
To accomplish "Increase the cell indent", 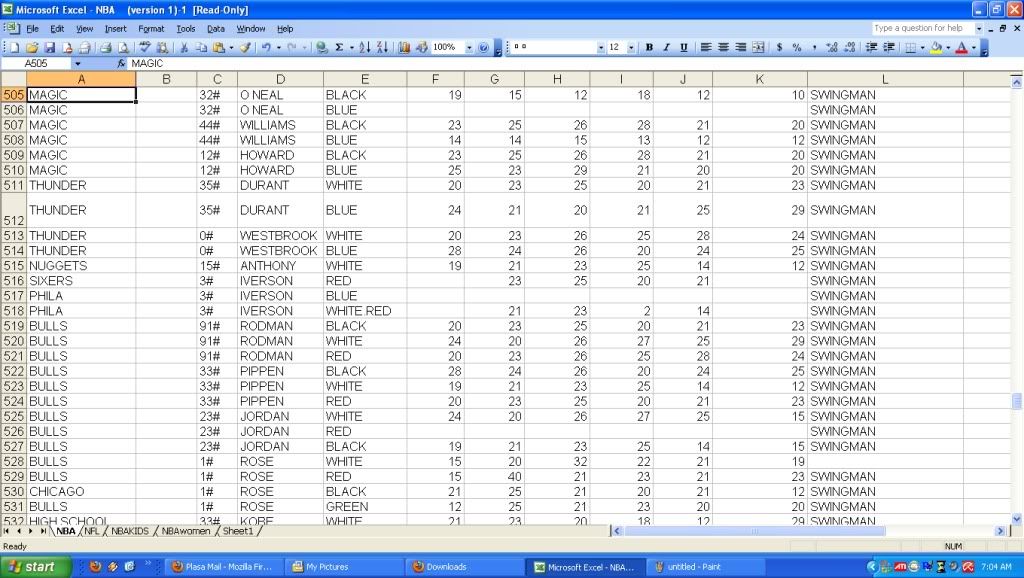I will pyautogui.click(x=889, y=48).
